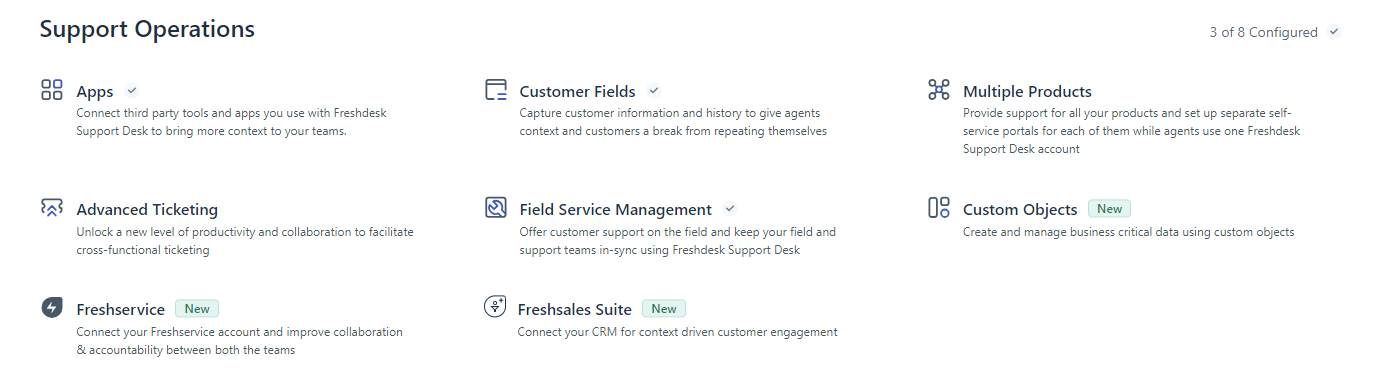Viewport: 1378px width, 383px height.
Task: Open the Custom Objects title link
Action: pyautogui.click(x=1020, y=210)
